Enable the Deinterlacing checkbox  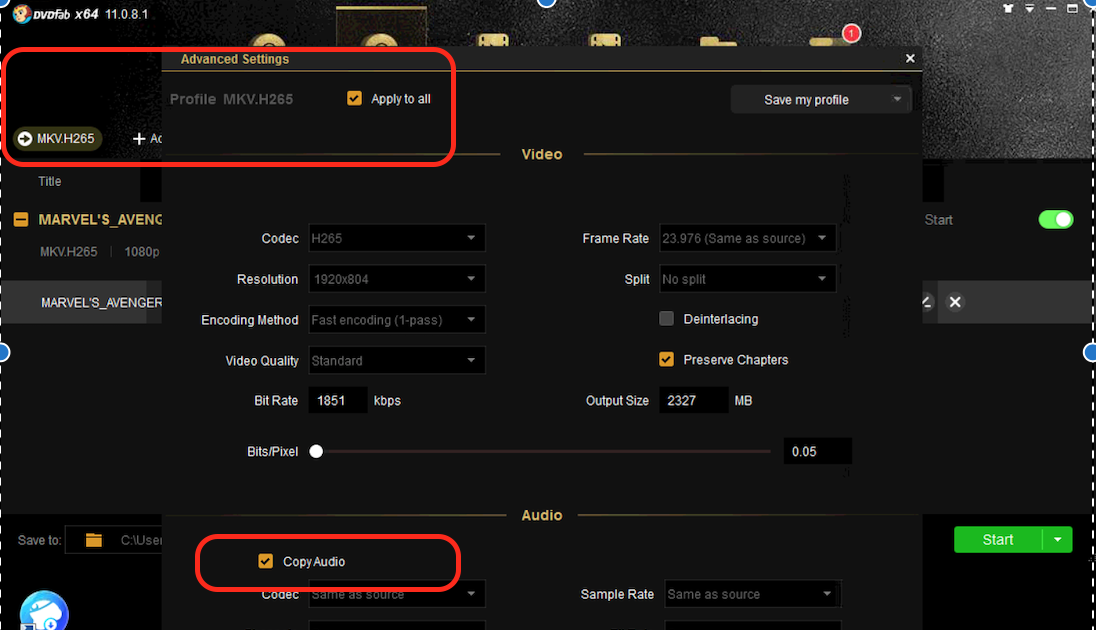(x=666, y=319)
